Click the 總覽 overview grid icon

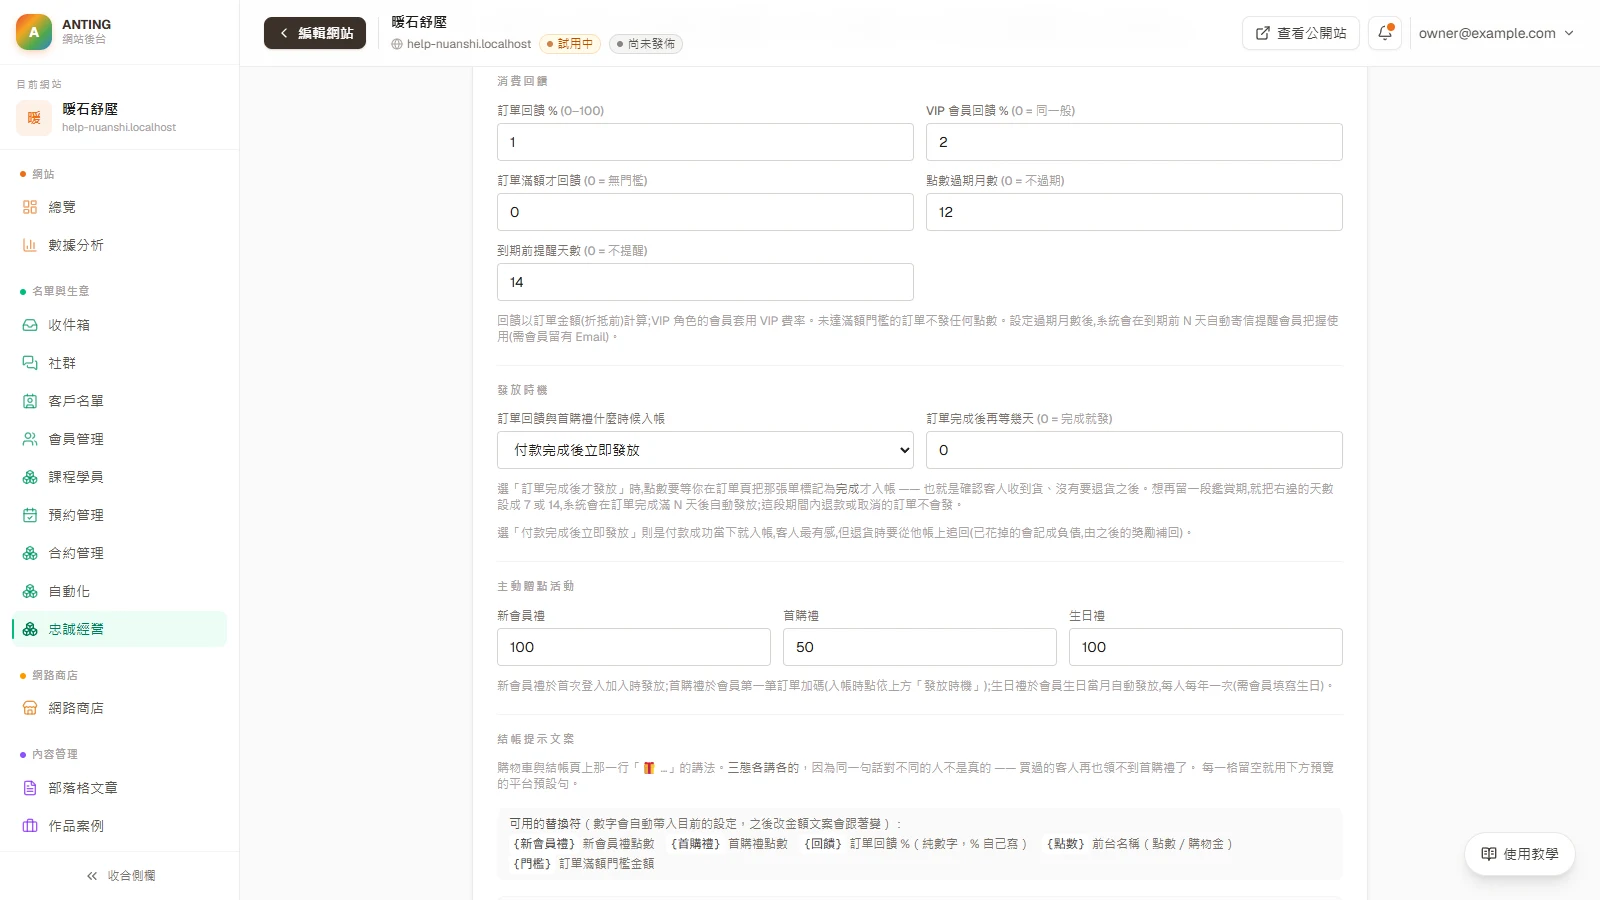[30, 207]
